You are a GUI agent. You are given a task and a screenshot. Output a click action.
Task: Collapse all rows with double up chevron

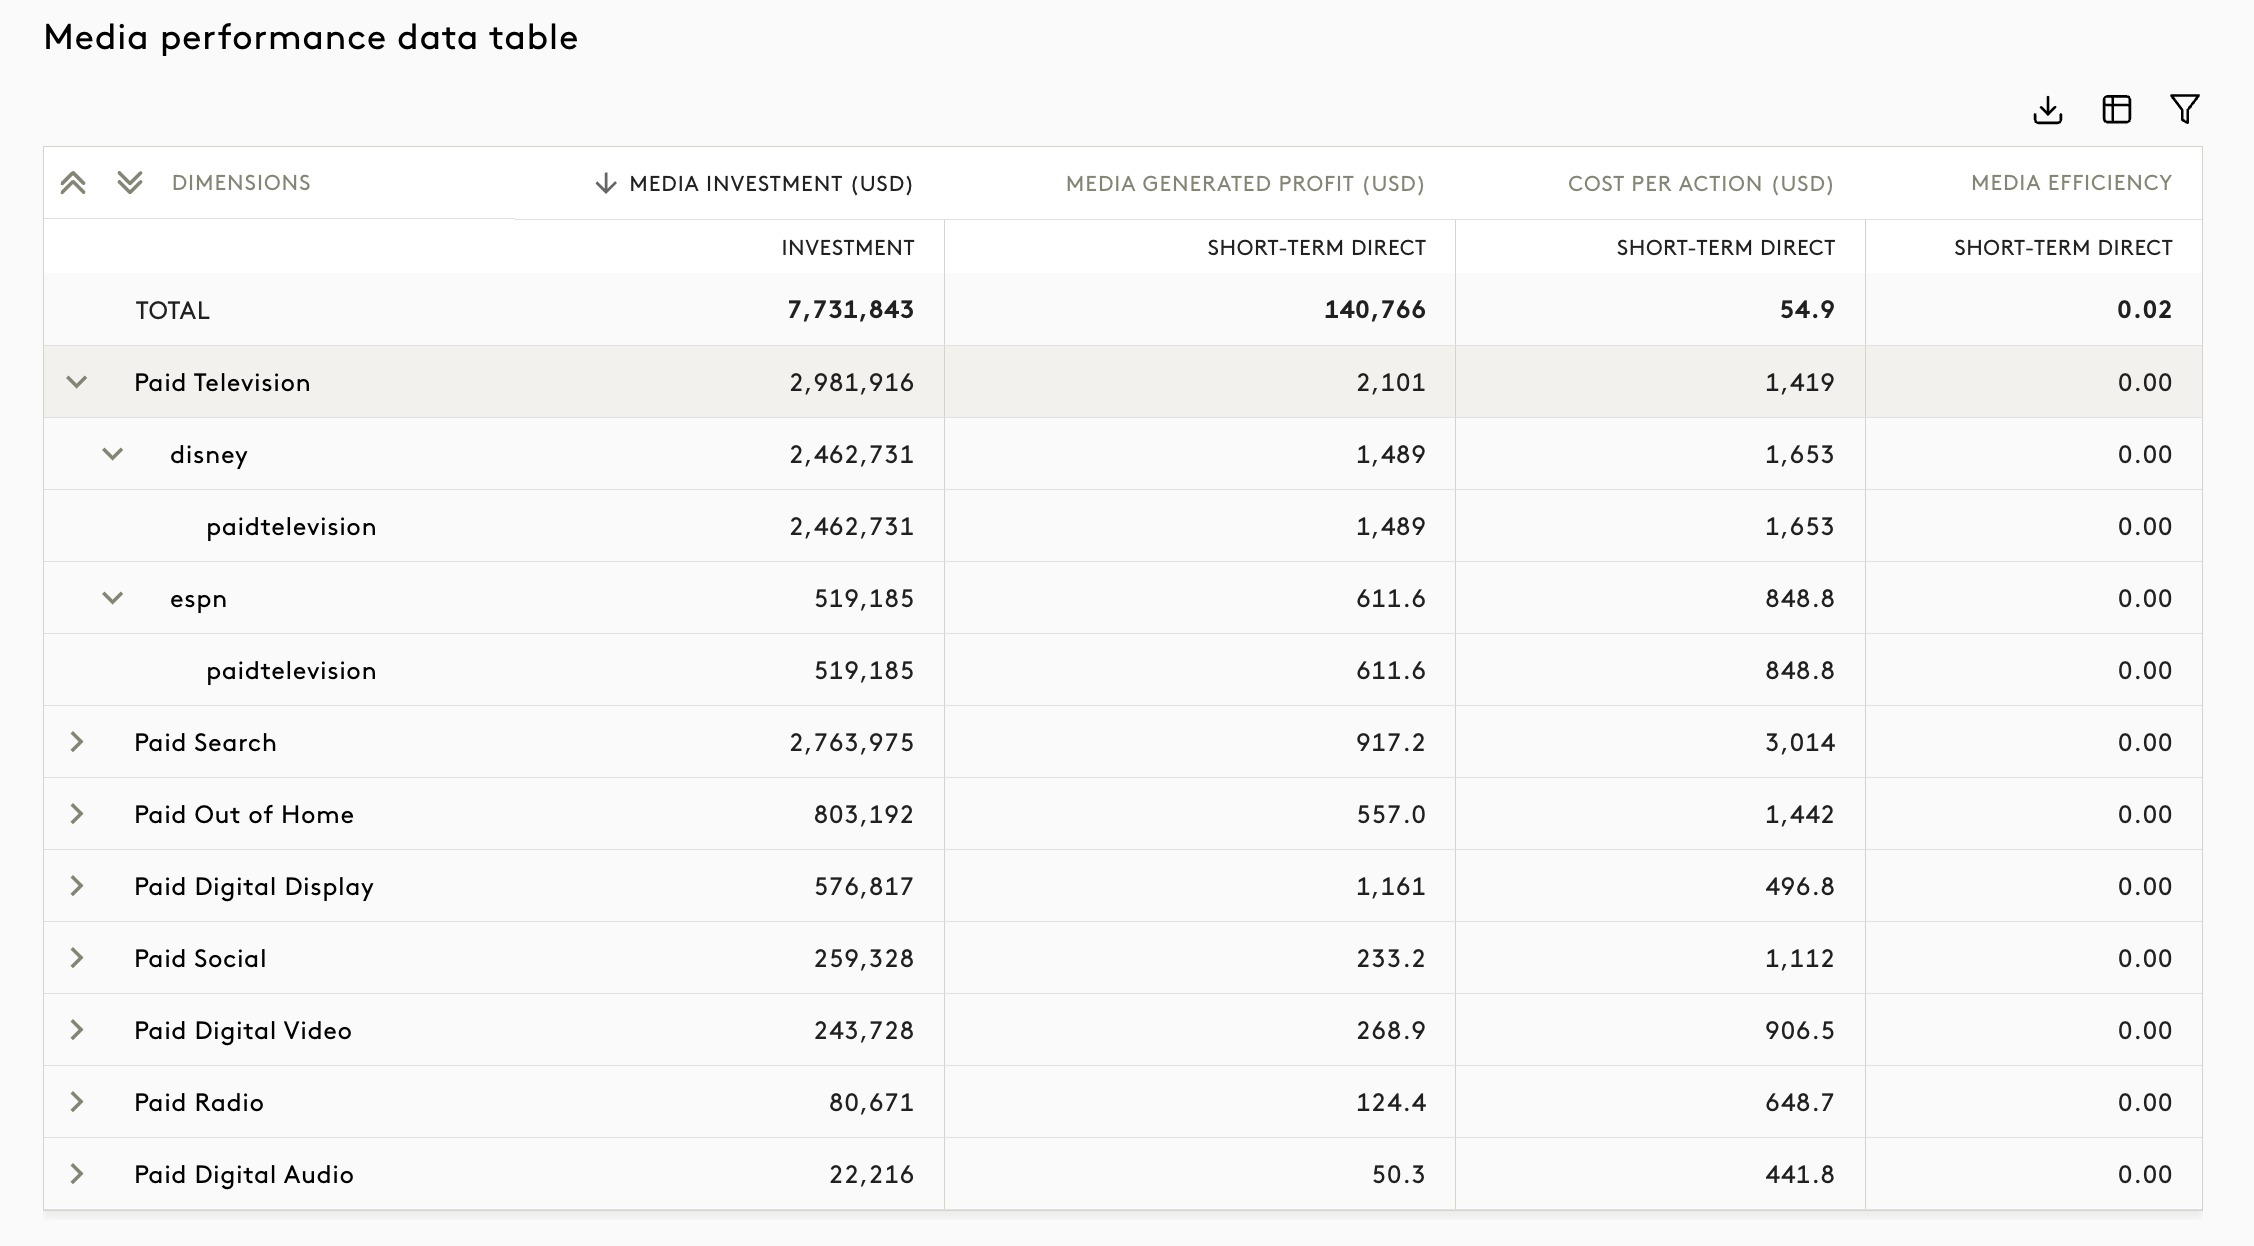tap(73, 183)
